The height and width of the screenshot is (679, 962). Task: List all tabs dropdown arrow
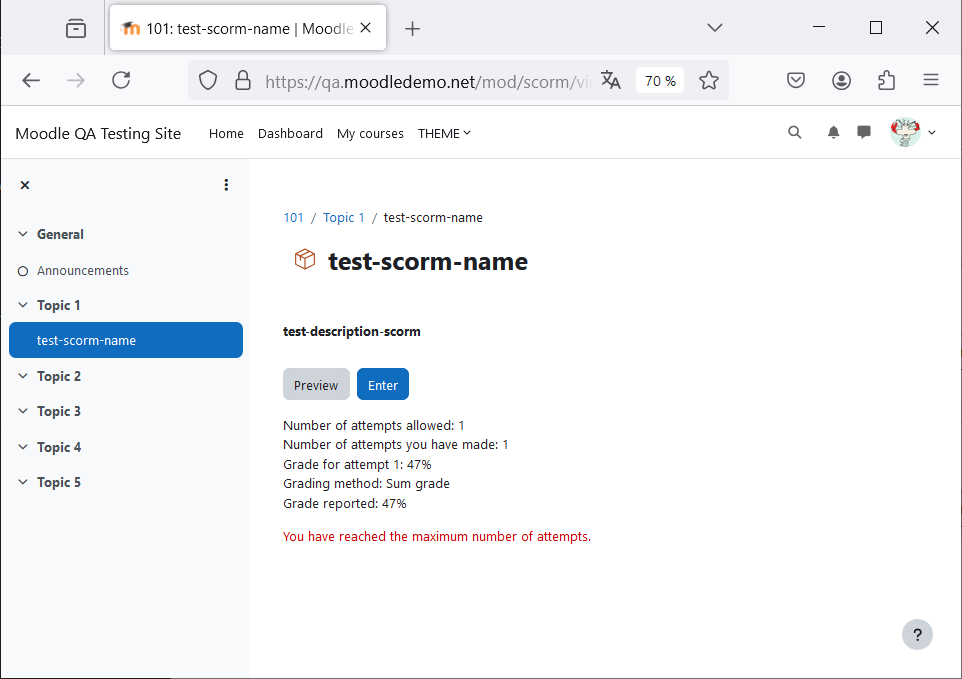coord(715,28)
